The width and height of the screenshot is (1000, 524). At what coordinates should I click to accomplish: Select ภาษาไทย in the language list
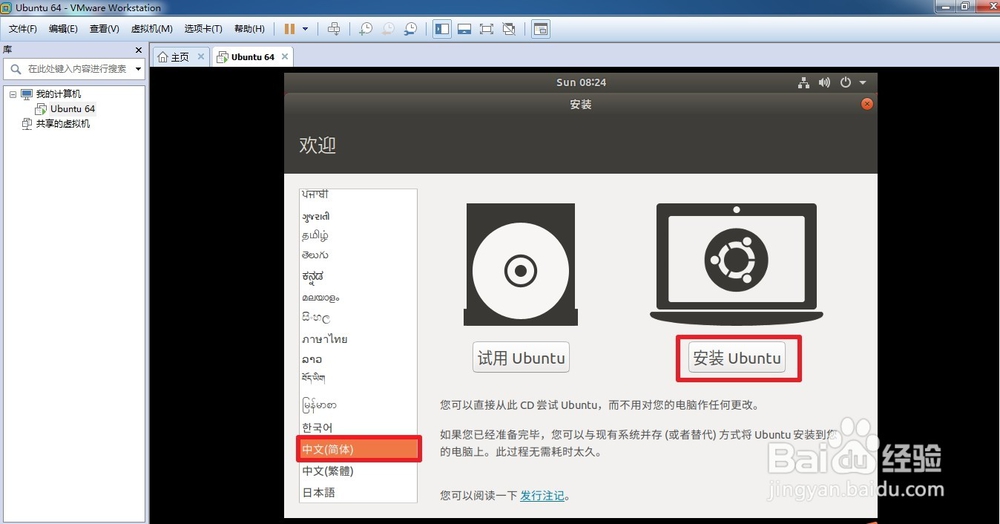pos(358,339)
